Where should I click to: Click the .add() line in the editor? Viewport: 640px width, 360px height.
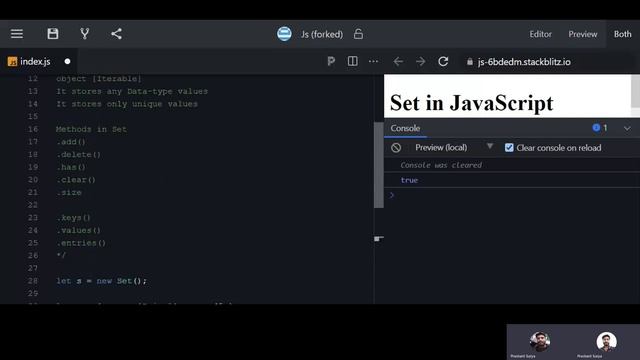(71, 142)
